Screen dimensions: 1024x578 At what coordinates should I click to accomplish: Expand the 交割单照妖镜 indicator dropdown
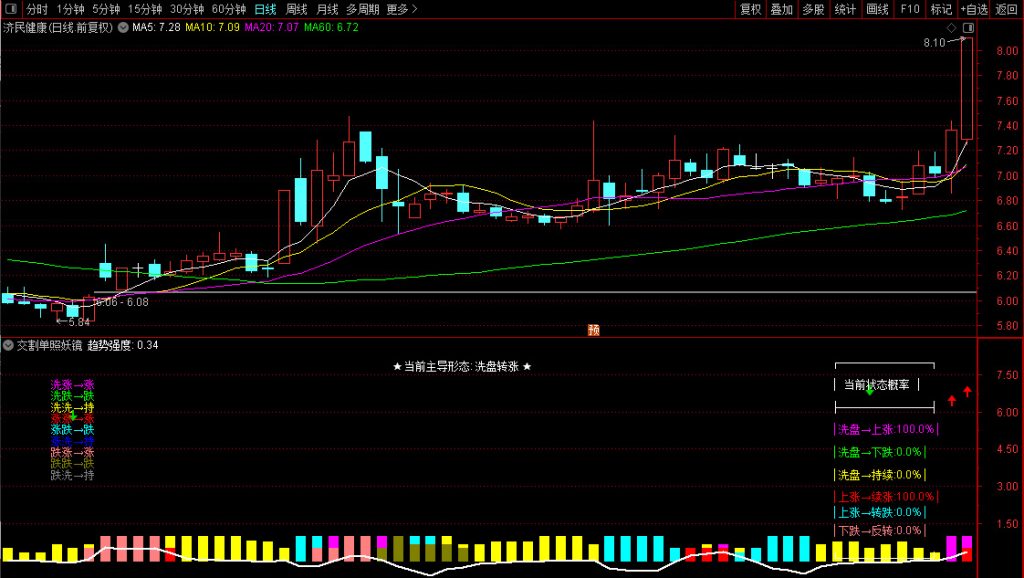click(x=9, y=345)
